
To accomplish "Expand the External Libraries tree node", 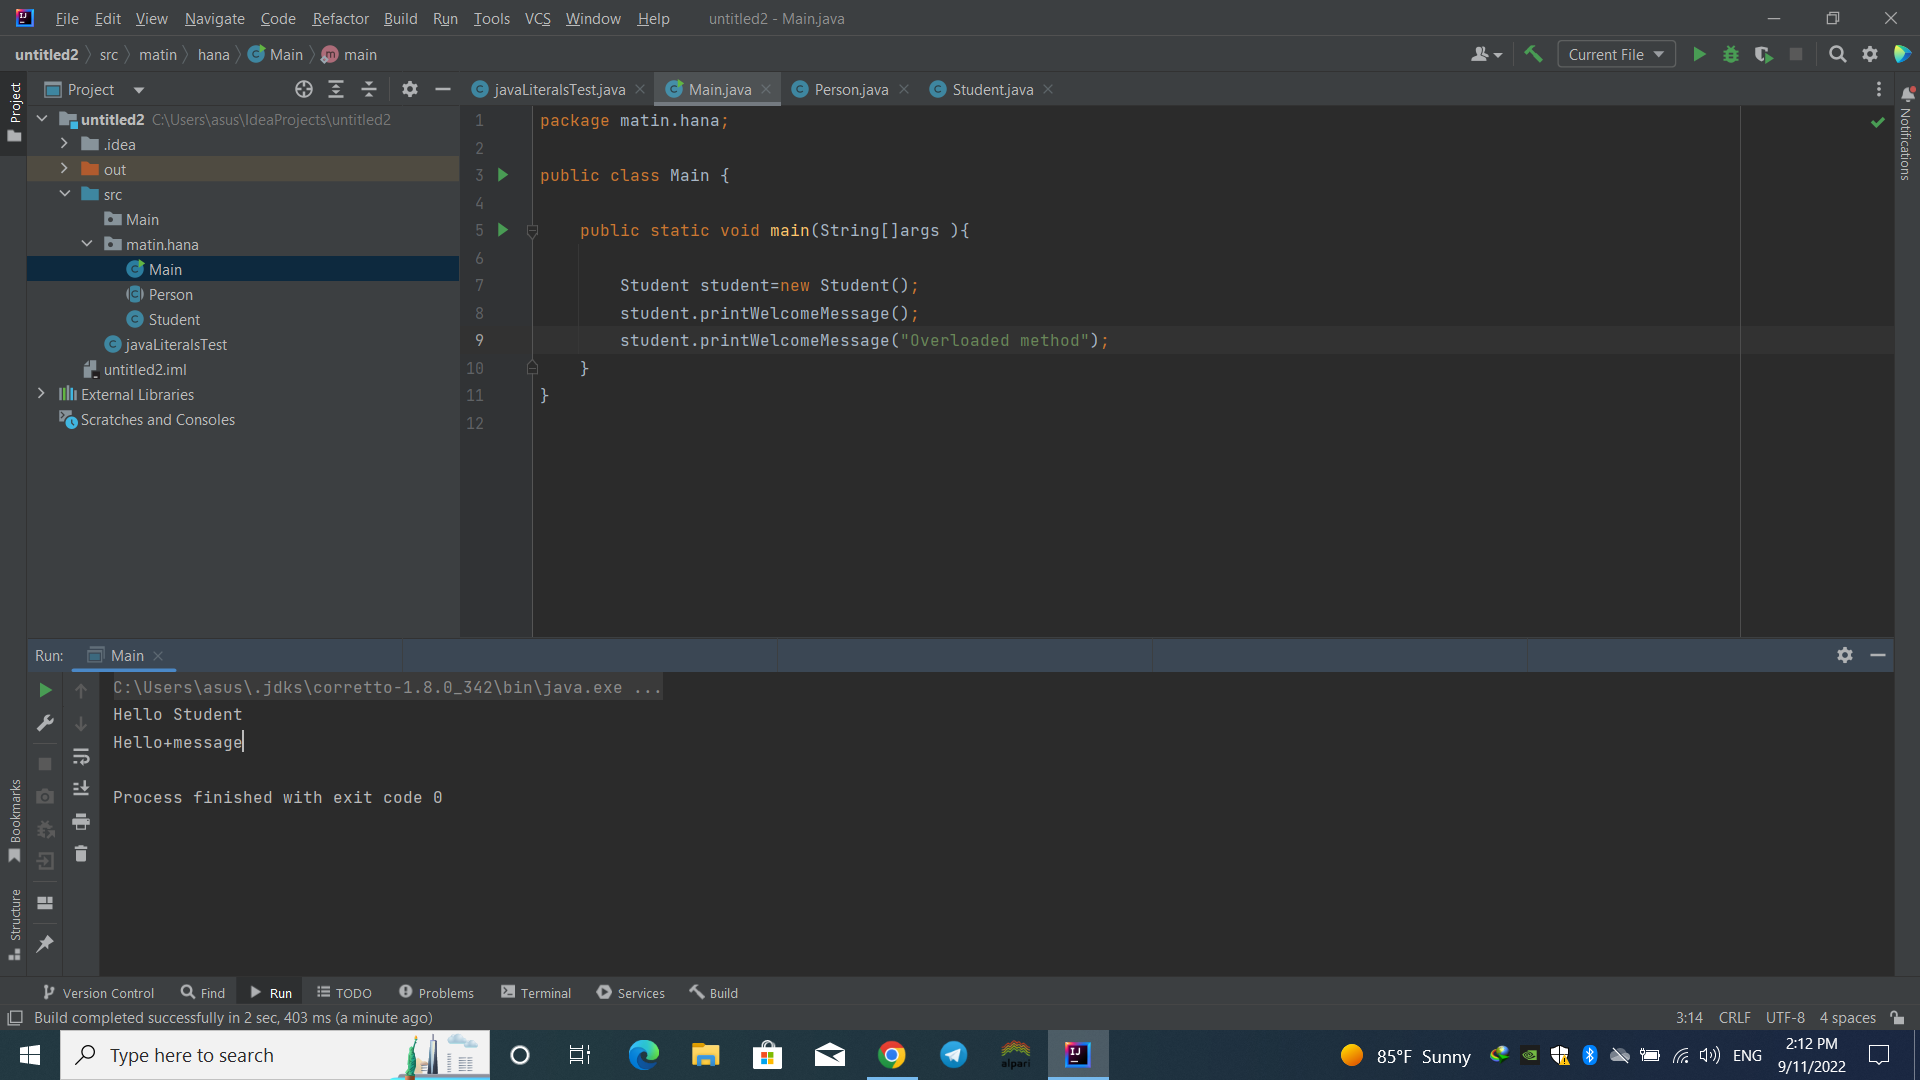I will coord(41,393).
